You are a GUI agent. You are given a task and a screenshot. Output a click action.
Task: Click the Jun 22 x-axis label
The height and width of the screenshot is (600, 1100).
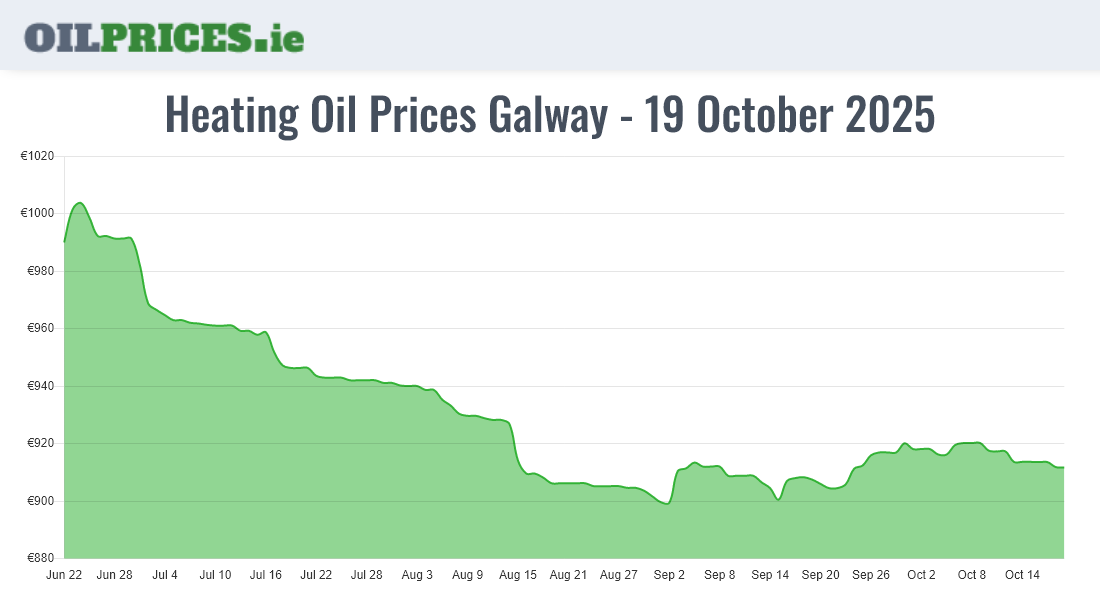tap(64, 575)
